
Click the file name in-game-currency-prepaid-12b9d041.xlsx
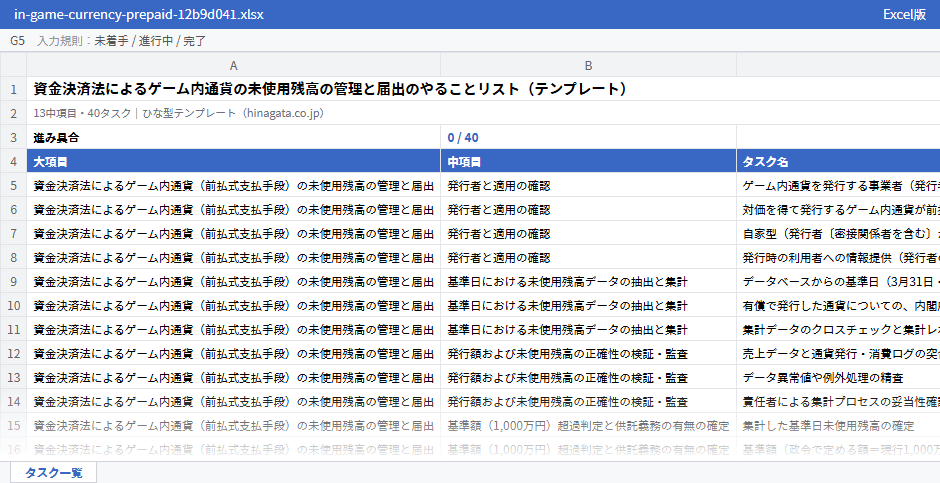pos(138,14)
